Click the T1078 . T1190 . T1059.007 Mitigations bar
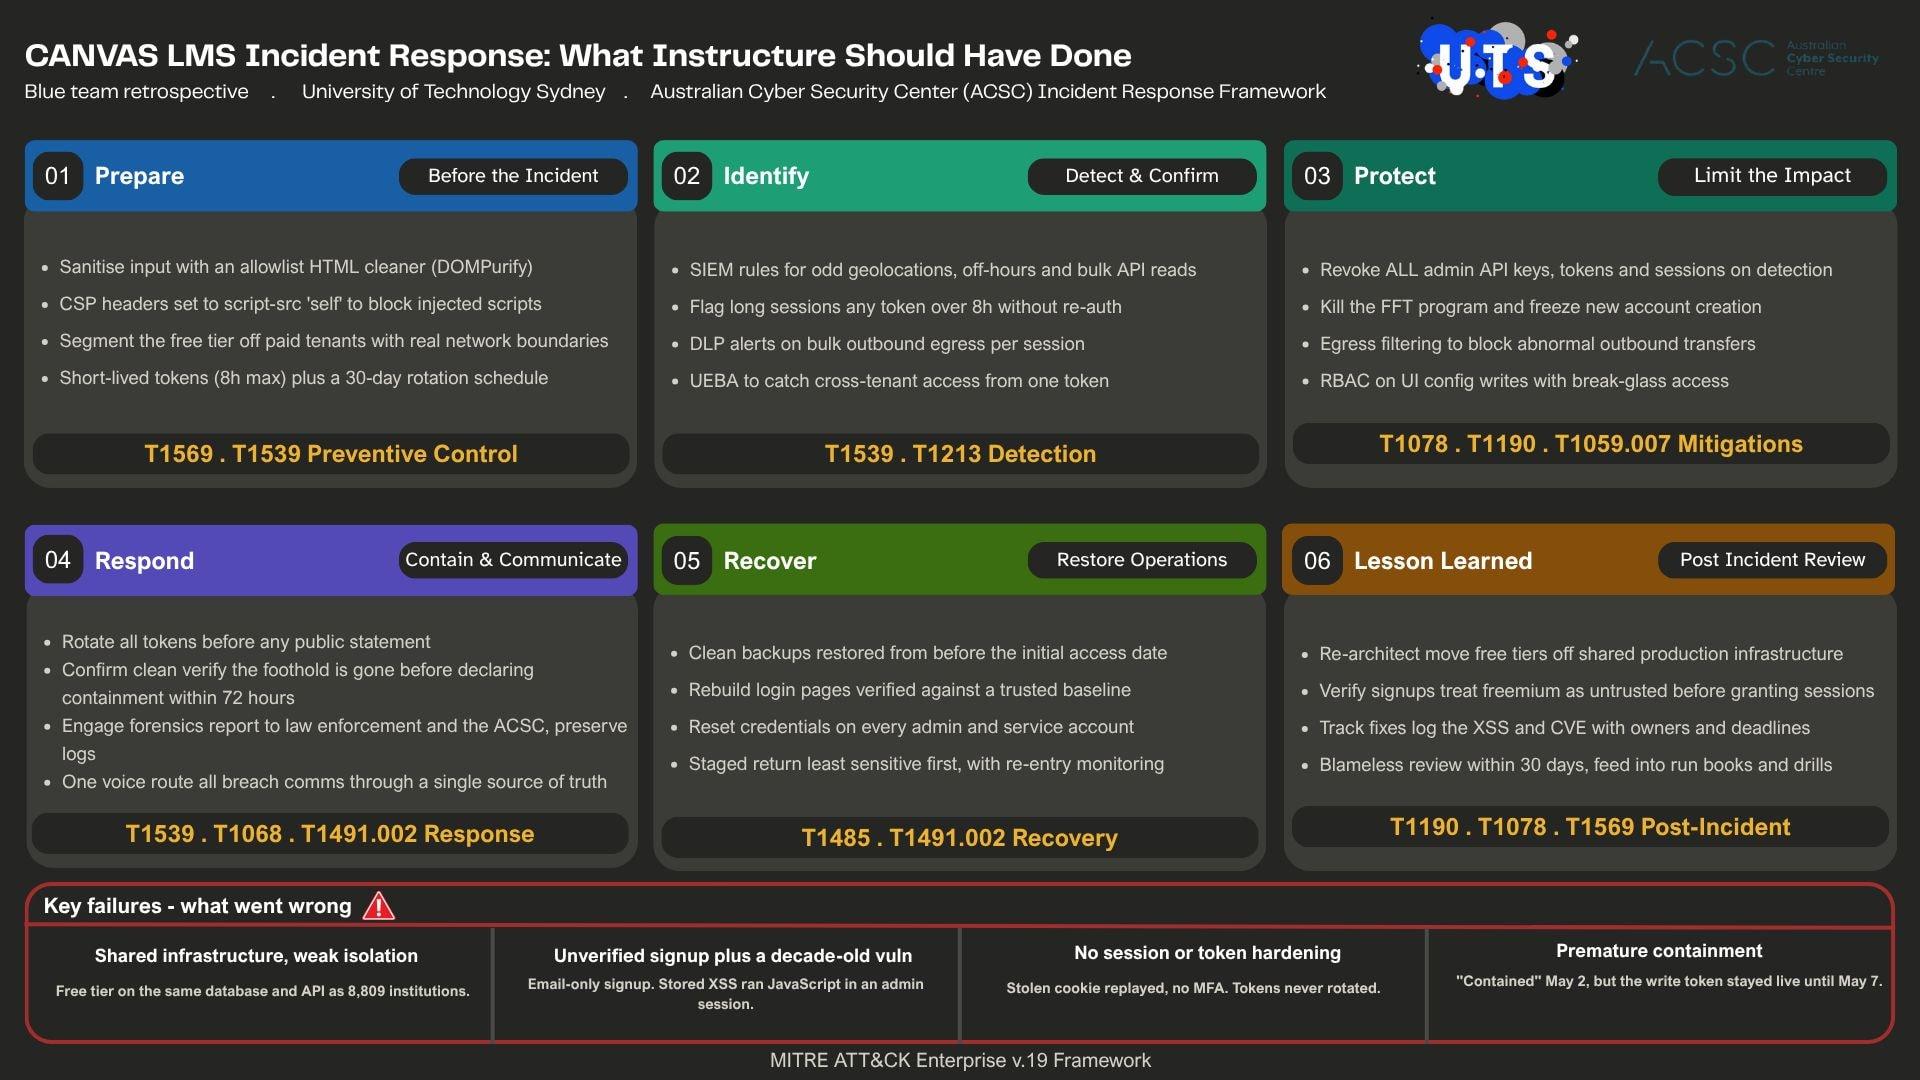The image size is (1920, 1080). 1591,444
